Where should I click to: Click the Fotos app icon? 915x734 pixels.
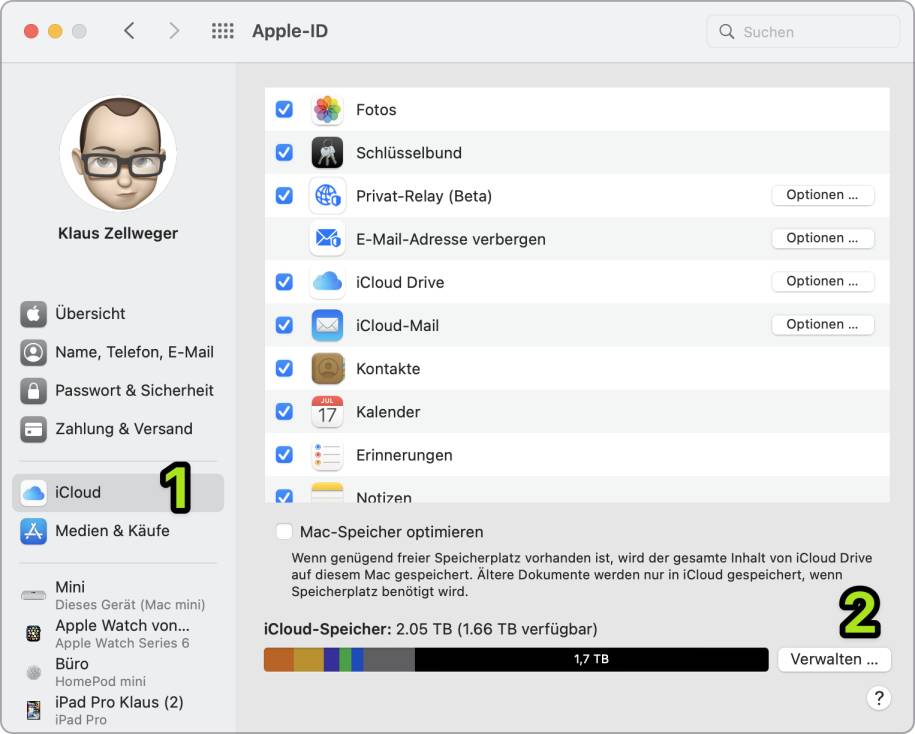(327, 110)
